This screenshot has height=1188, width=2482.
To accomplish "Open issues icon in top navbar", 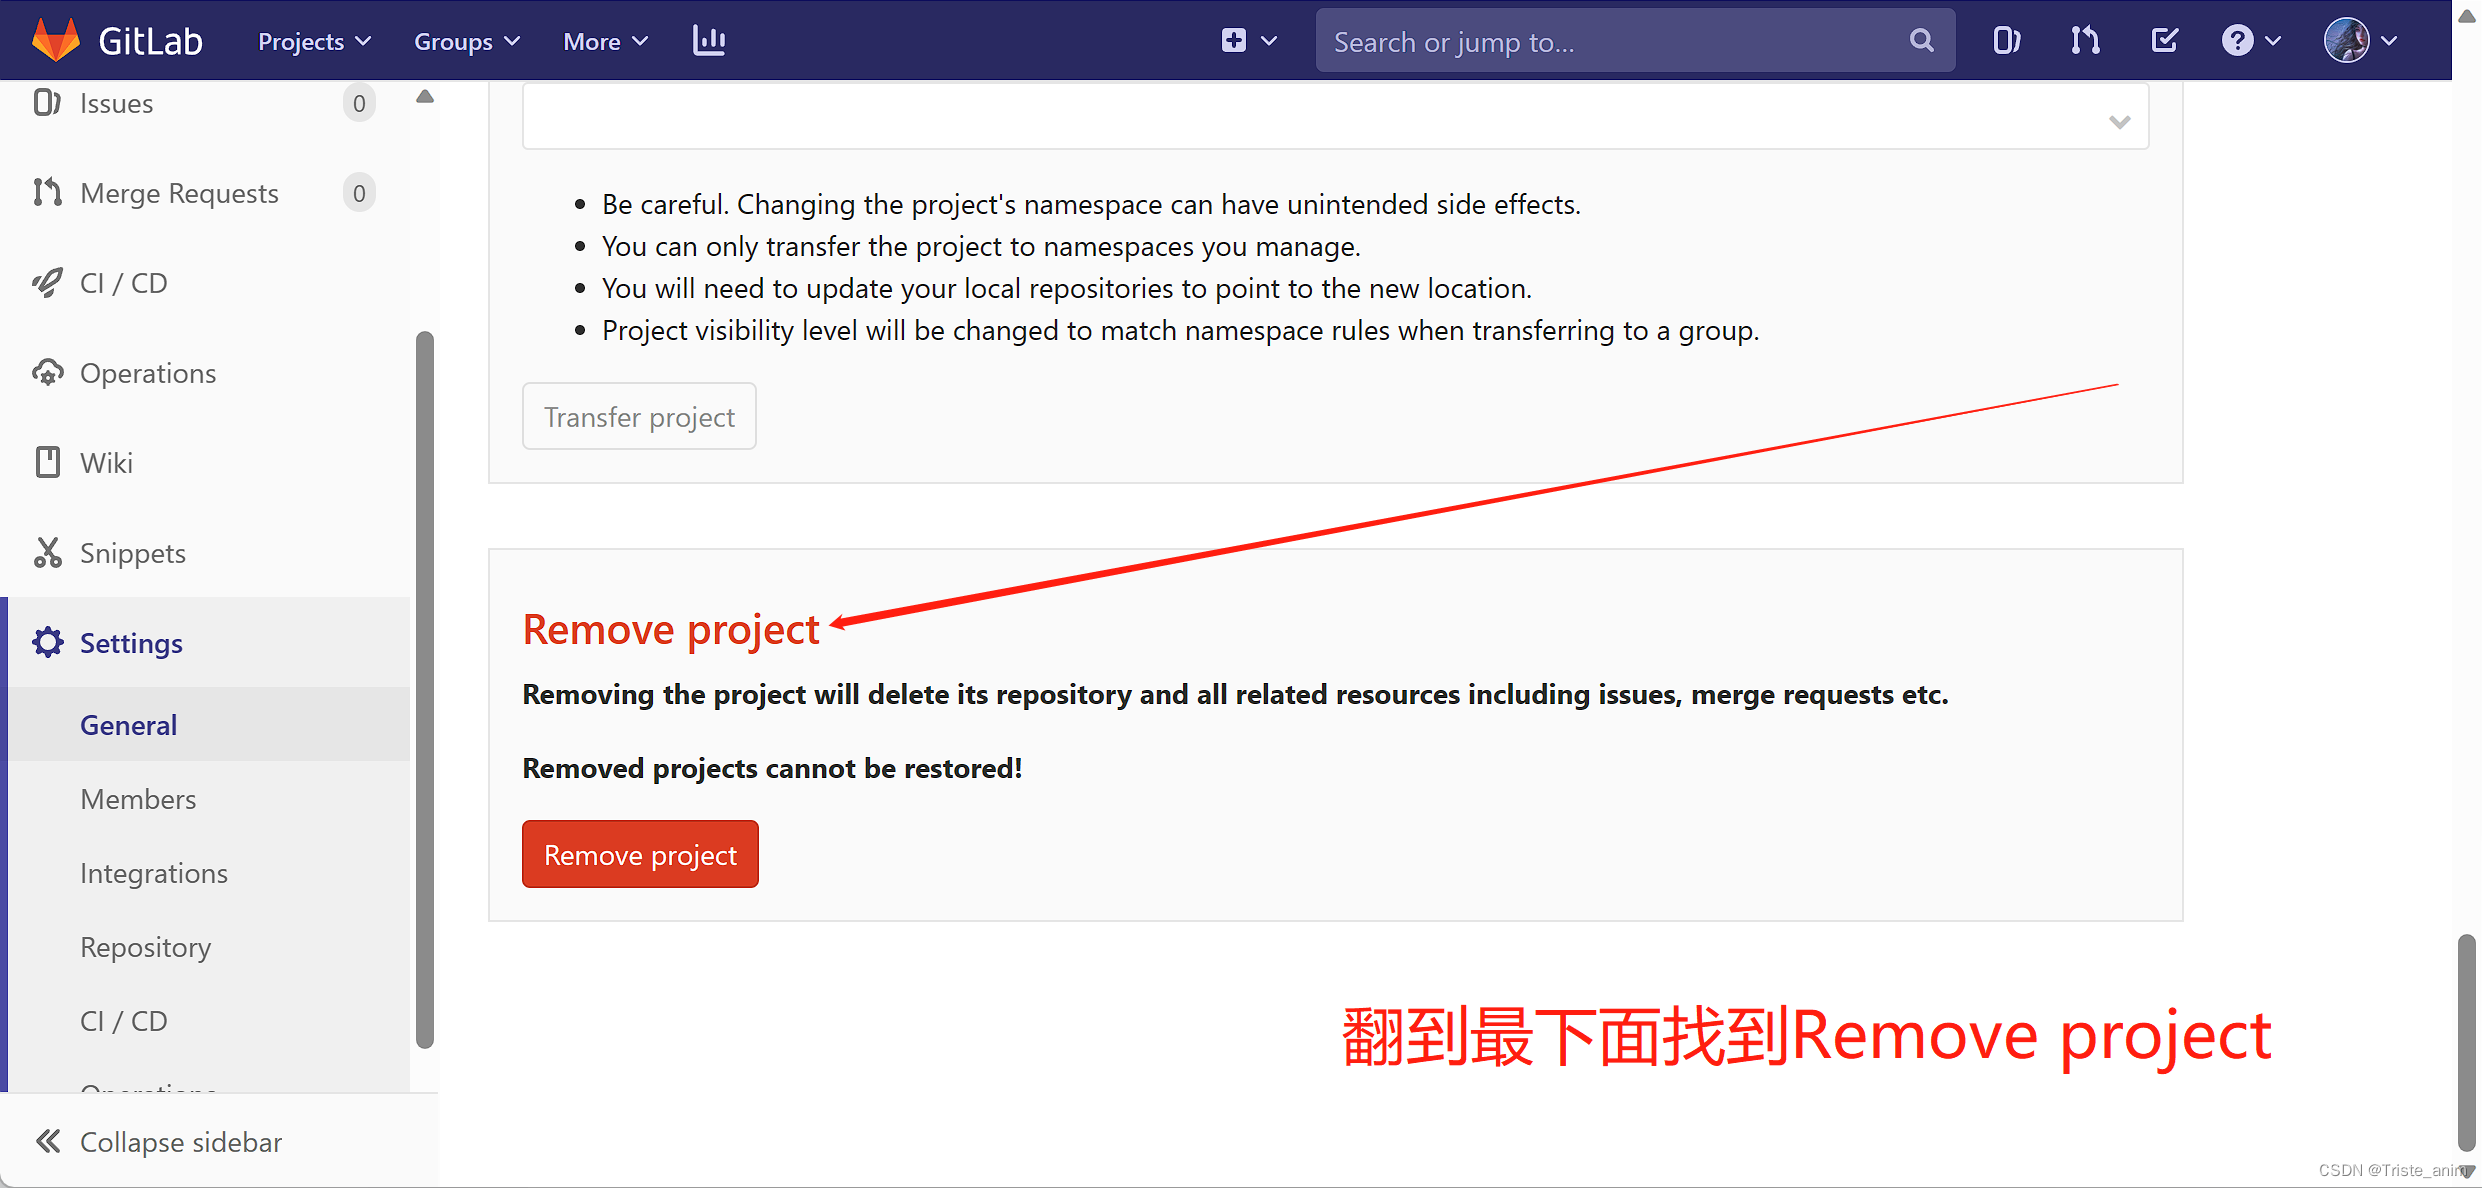I will (x=2006, y=41).
